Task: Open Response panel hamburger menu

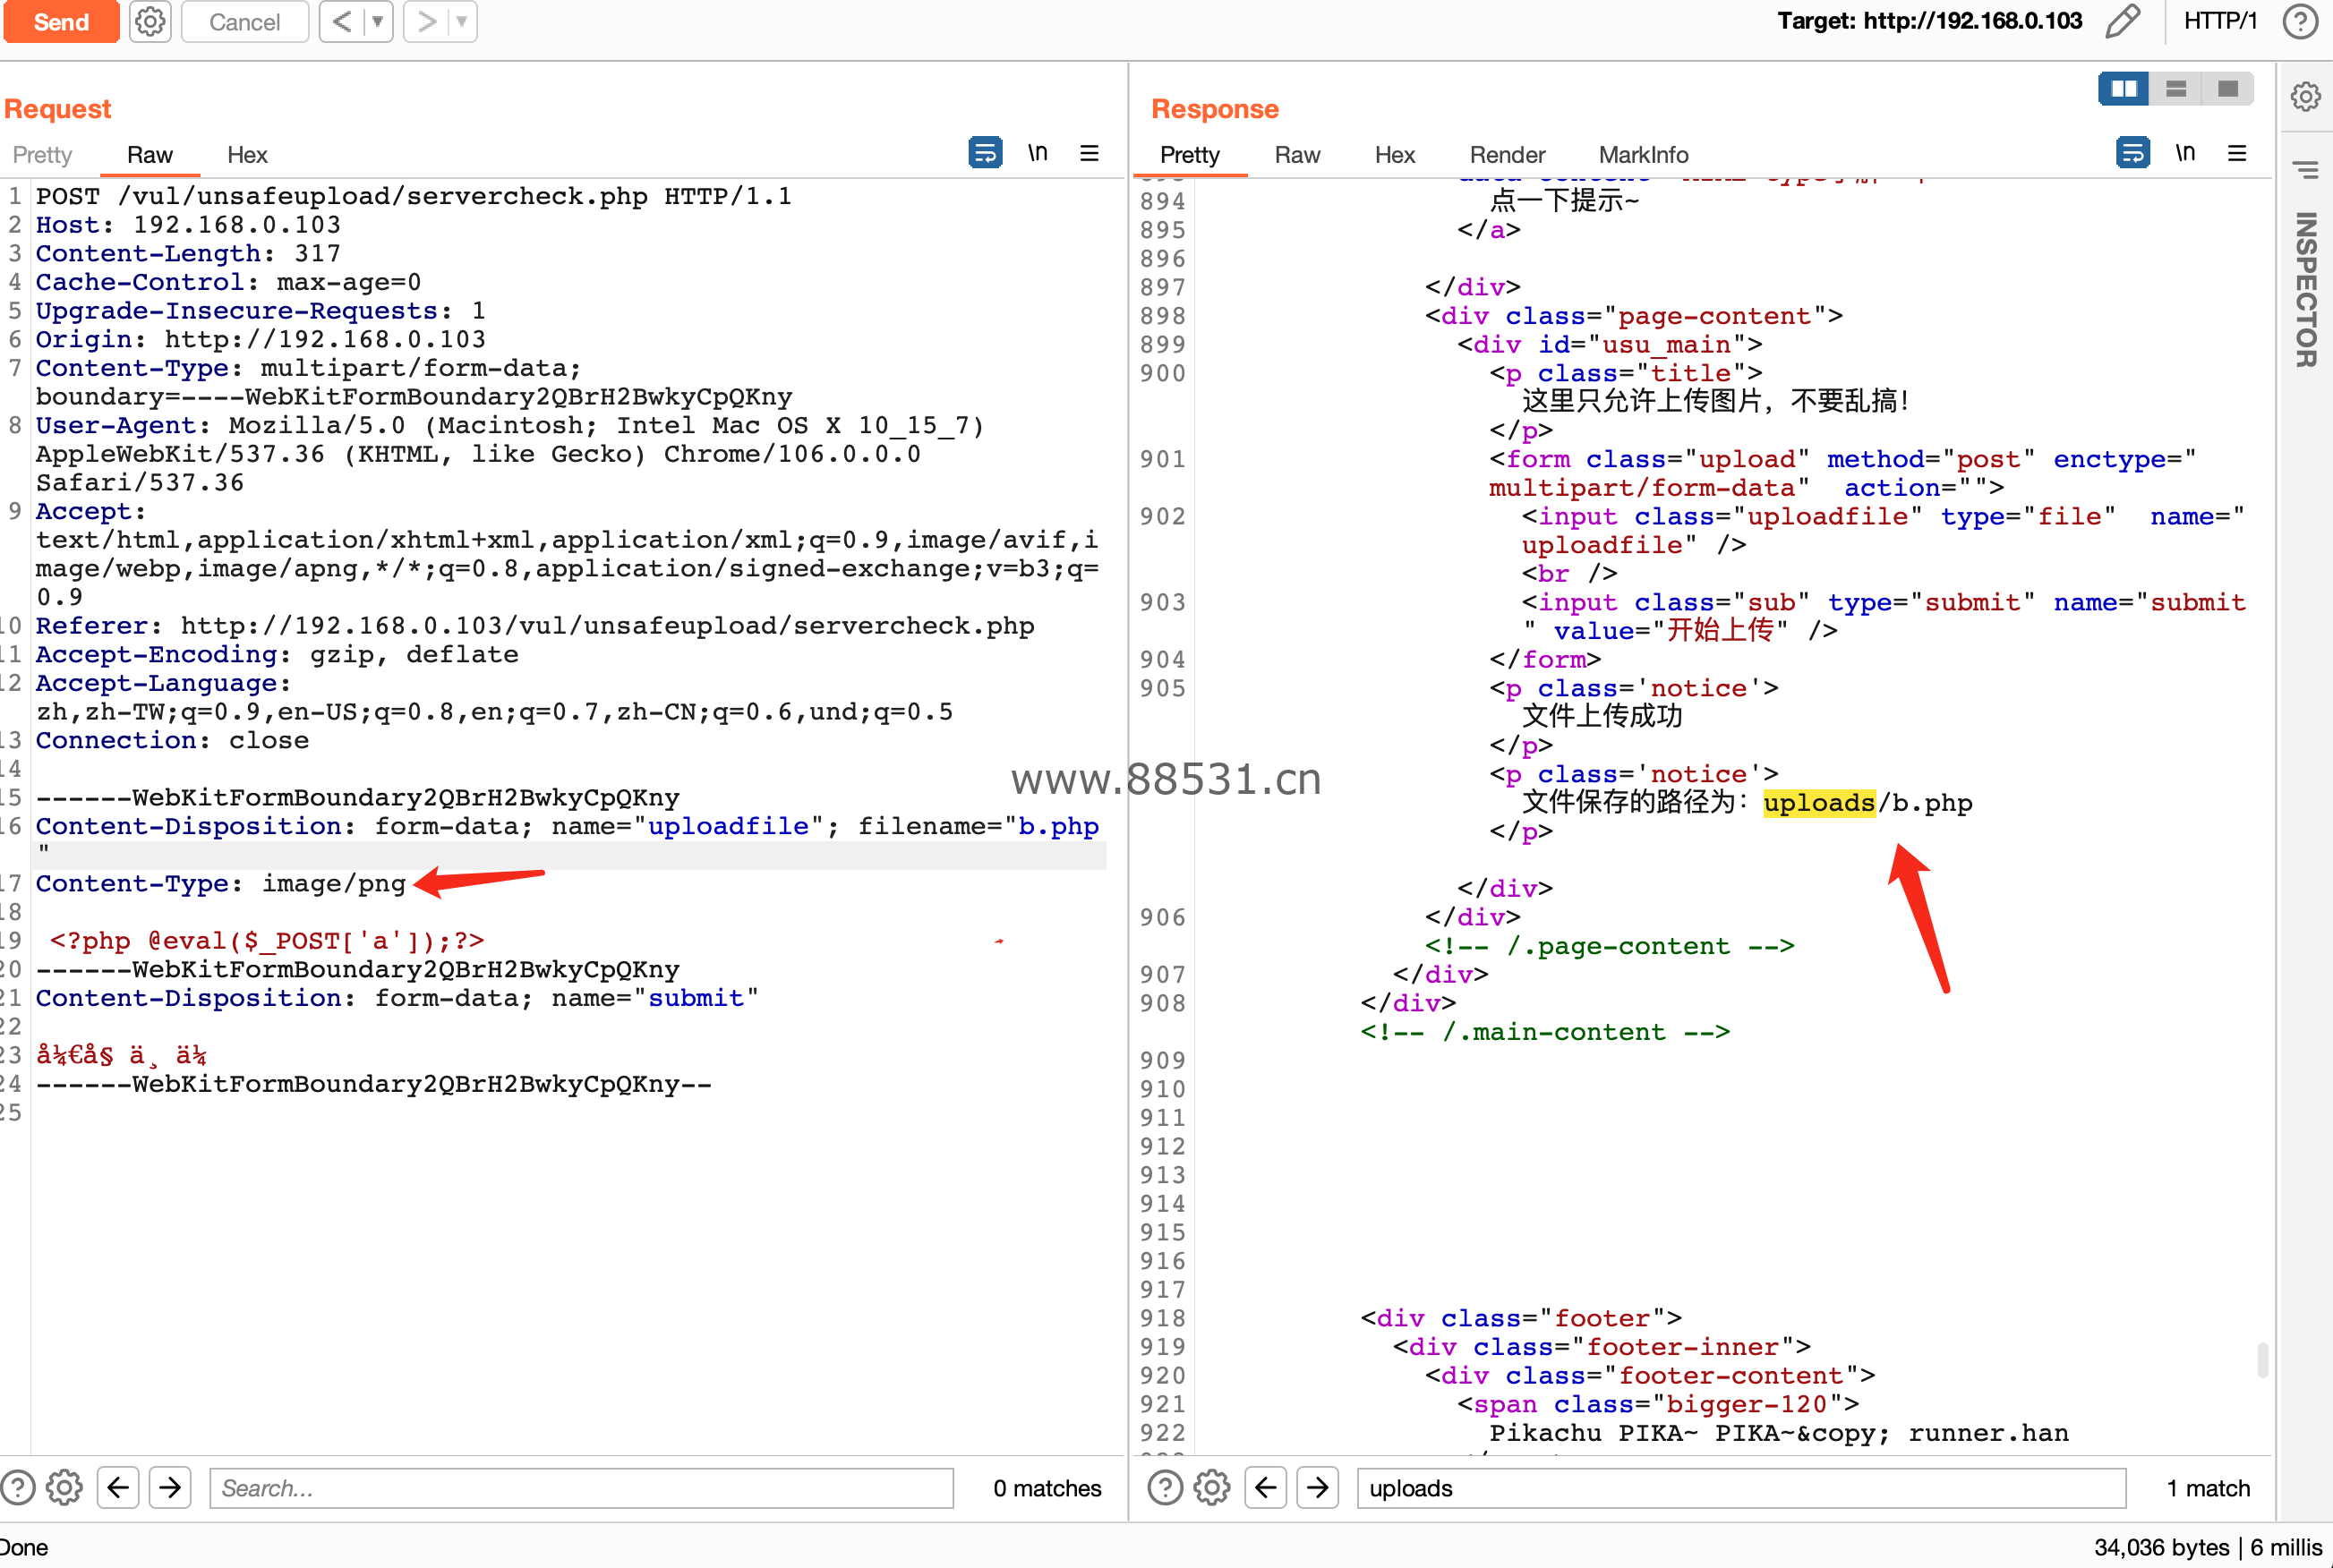Action: tap(2238, 153)
